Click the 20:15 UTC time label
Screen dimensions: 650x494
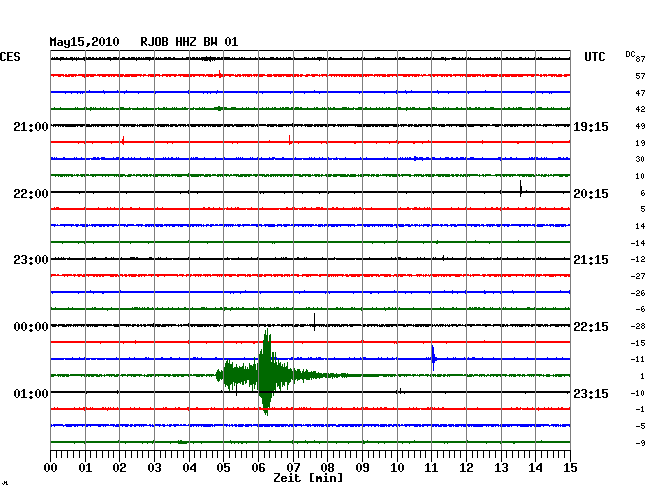[x=591, y=194]
